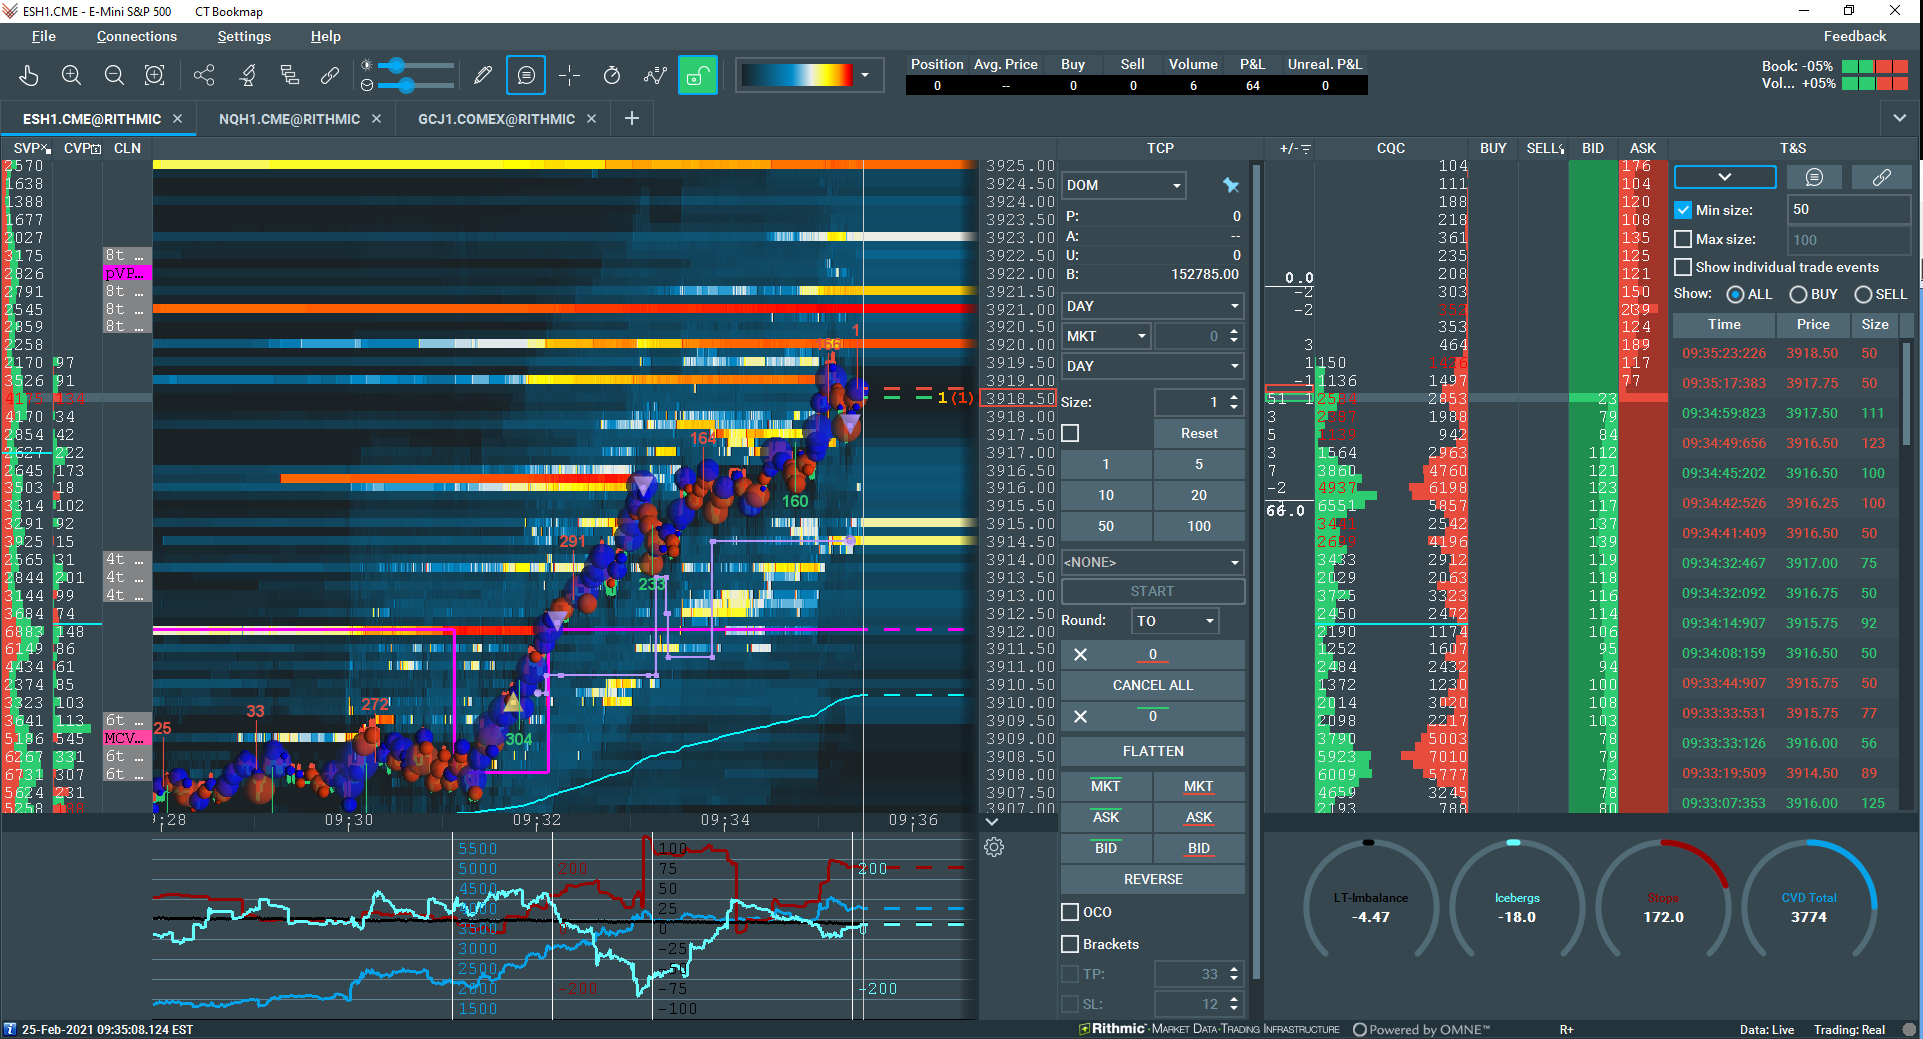Click the CVP column header
This screenshot has width=1923, height=1039.
[82, 149]
